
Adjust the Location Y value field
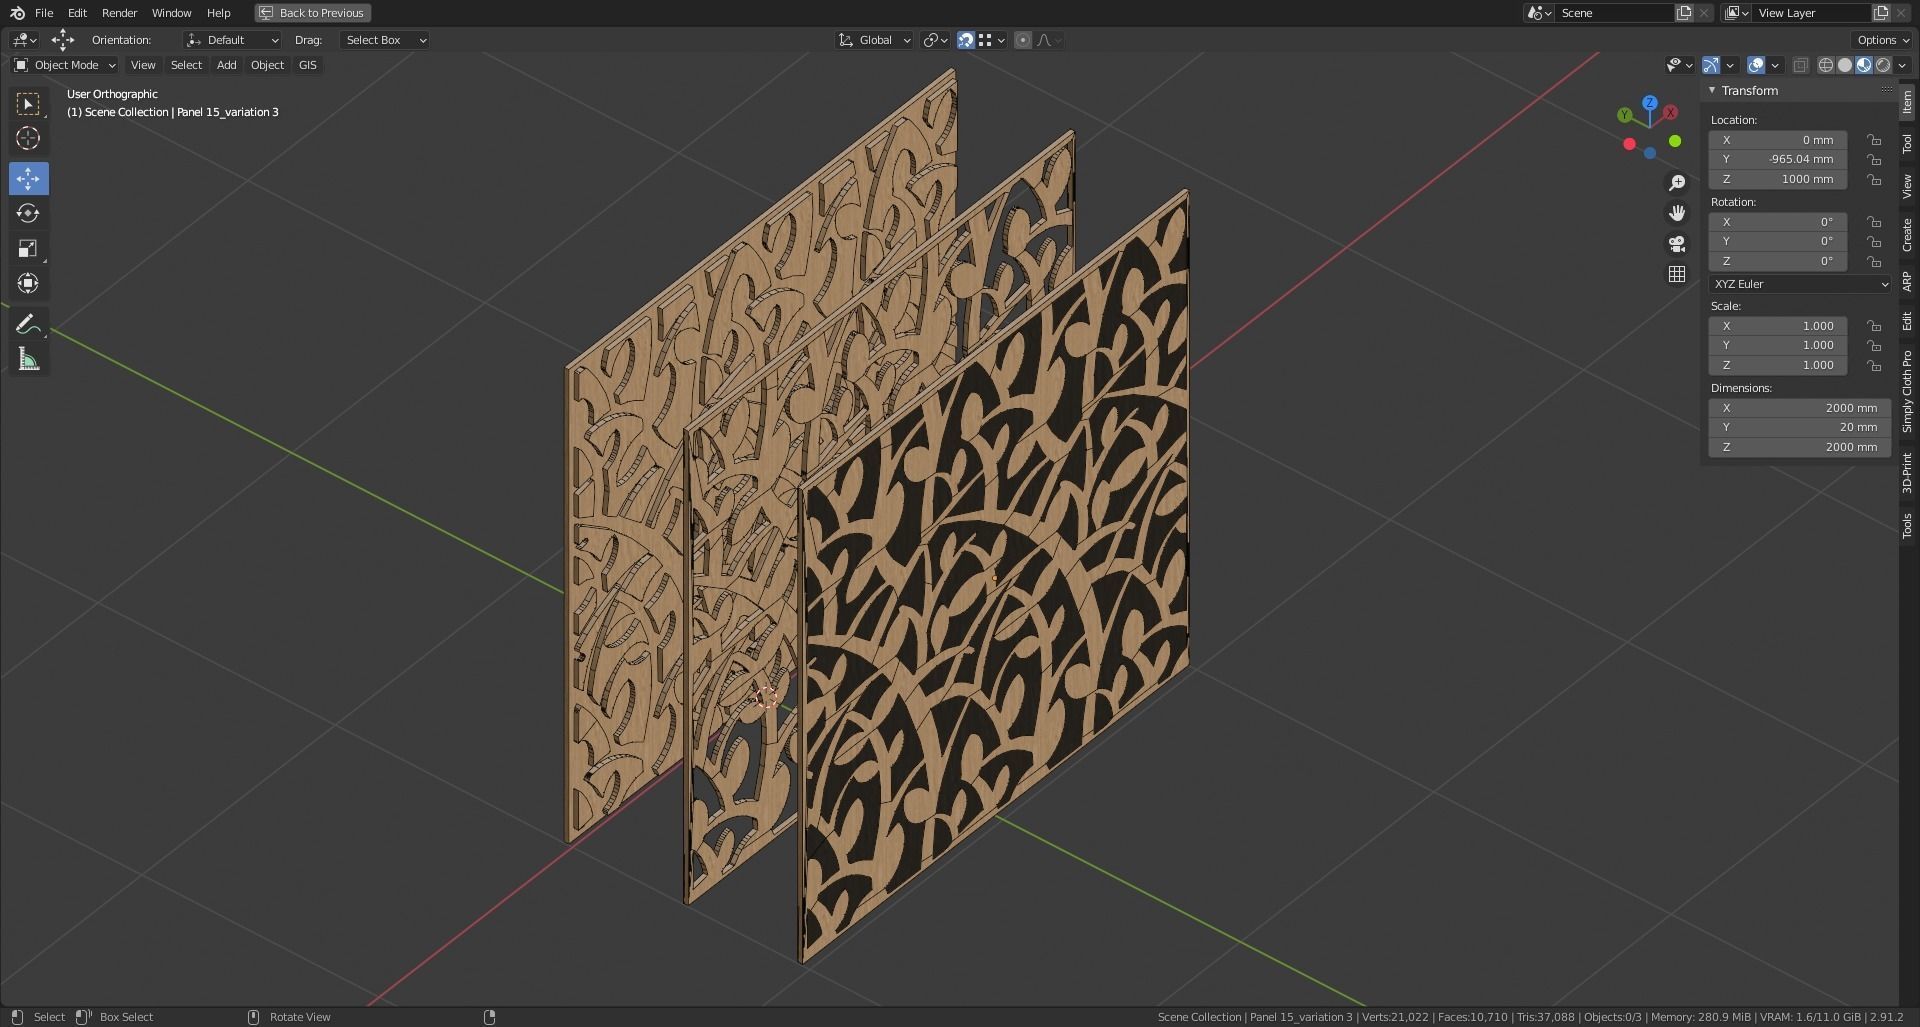(x=1777, y=160)
